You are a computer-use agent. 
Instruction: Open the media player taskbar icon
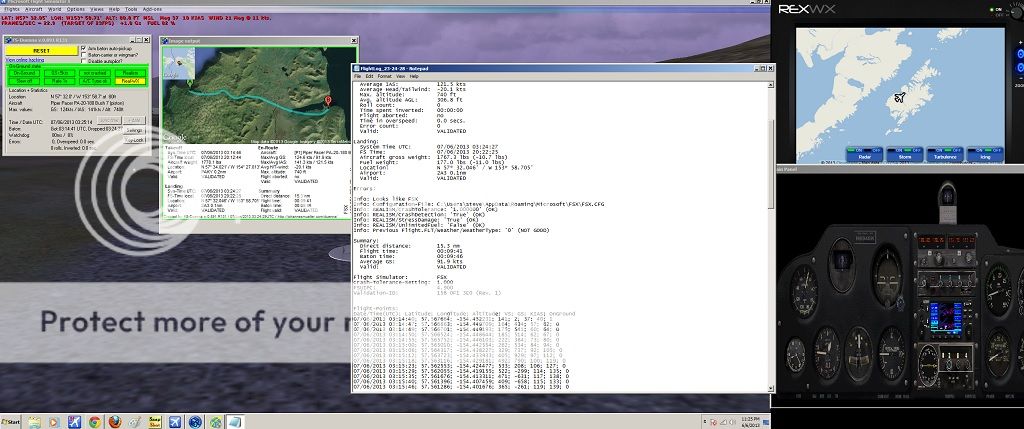click(54, 422)
